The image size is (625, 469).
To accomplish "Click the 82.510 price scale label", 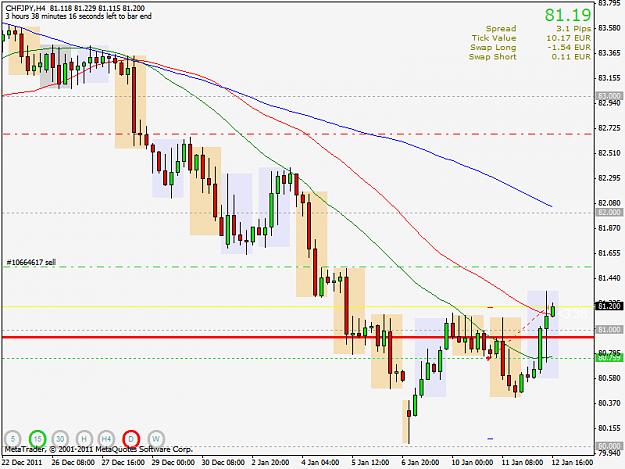I will pyautogui.click(x=609, y=153).
